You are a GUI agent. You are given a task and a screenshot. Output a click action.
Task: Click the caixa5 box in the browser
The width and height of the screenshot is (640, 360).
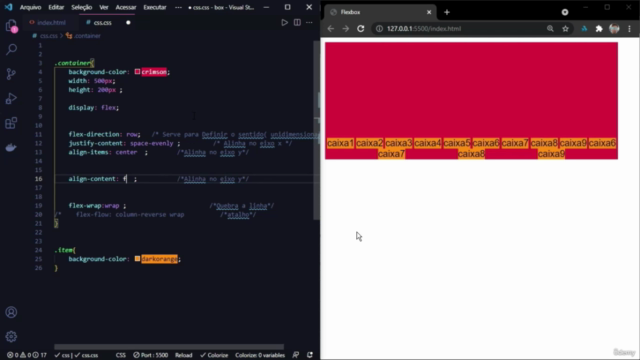(457, 143)
